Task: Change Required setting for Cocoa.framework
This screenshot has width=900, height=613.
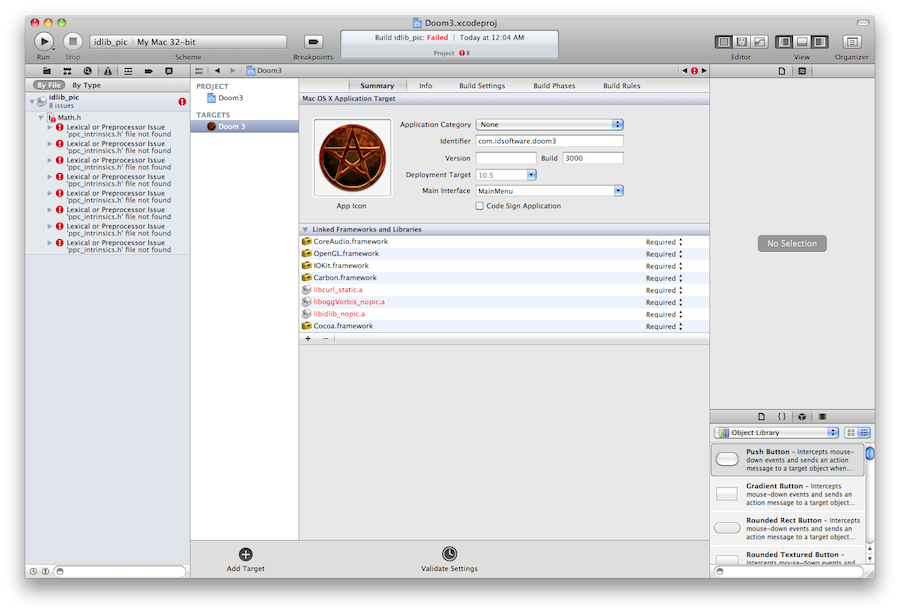Action: click(664, 327)
